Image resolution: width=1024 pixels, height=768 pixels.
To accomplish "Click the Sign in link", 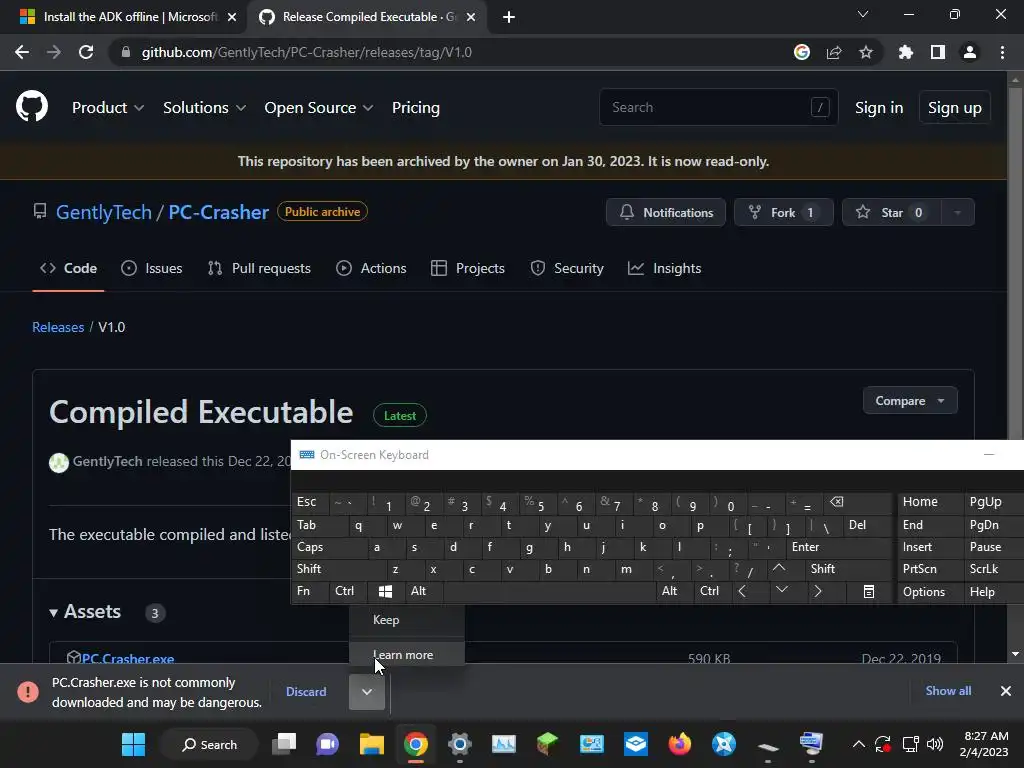I will tap(879, 107).
